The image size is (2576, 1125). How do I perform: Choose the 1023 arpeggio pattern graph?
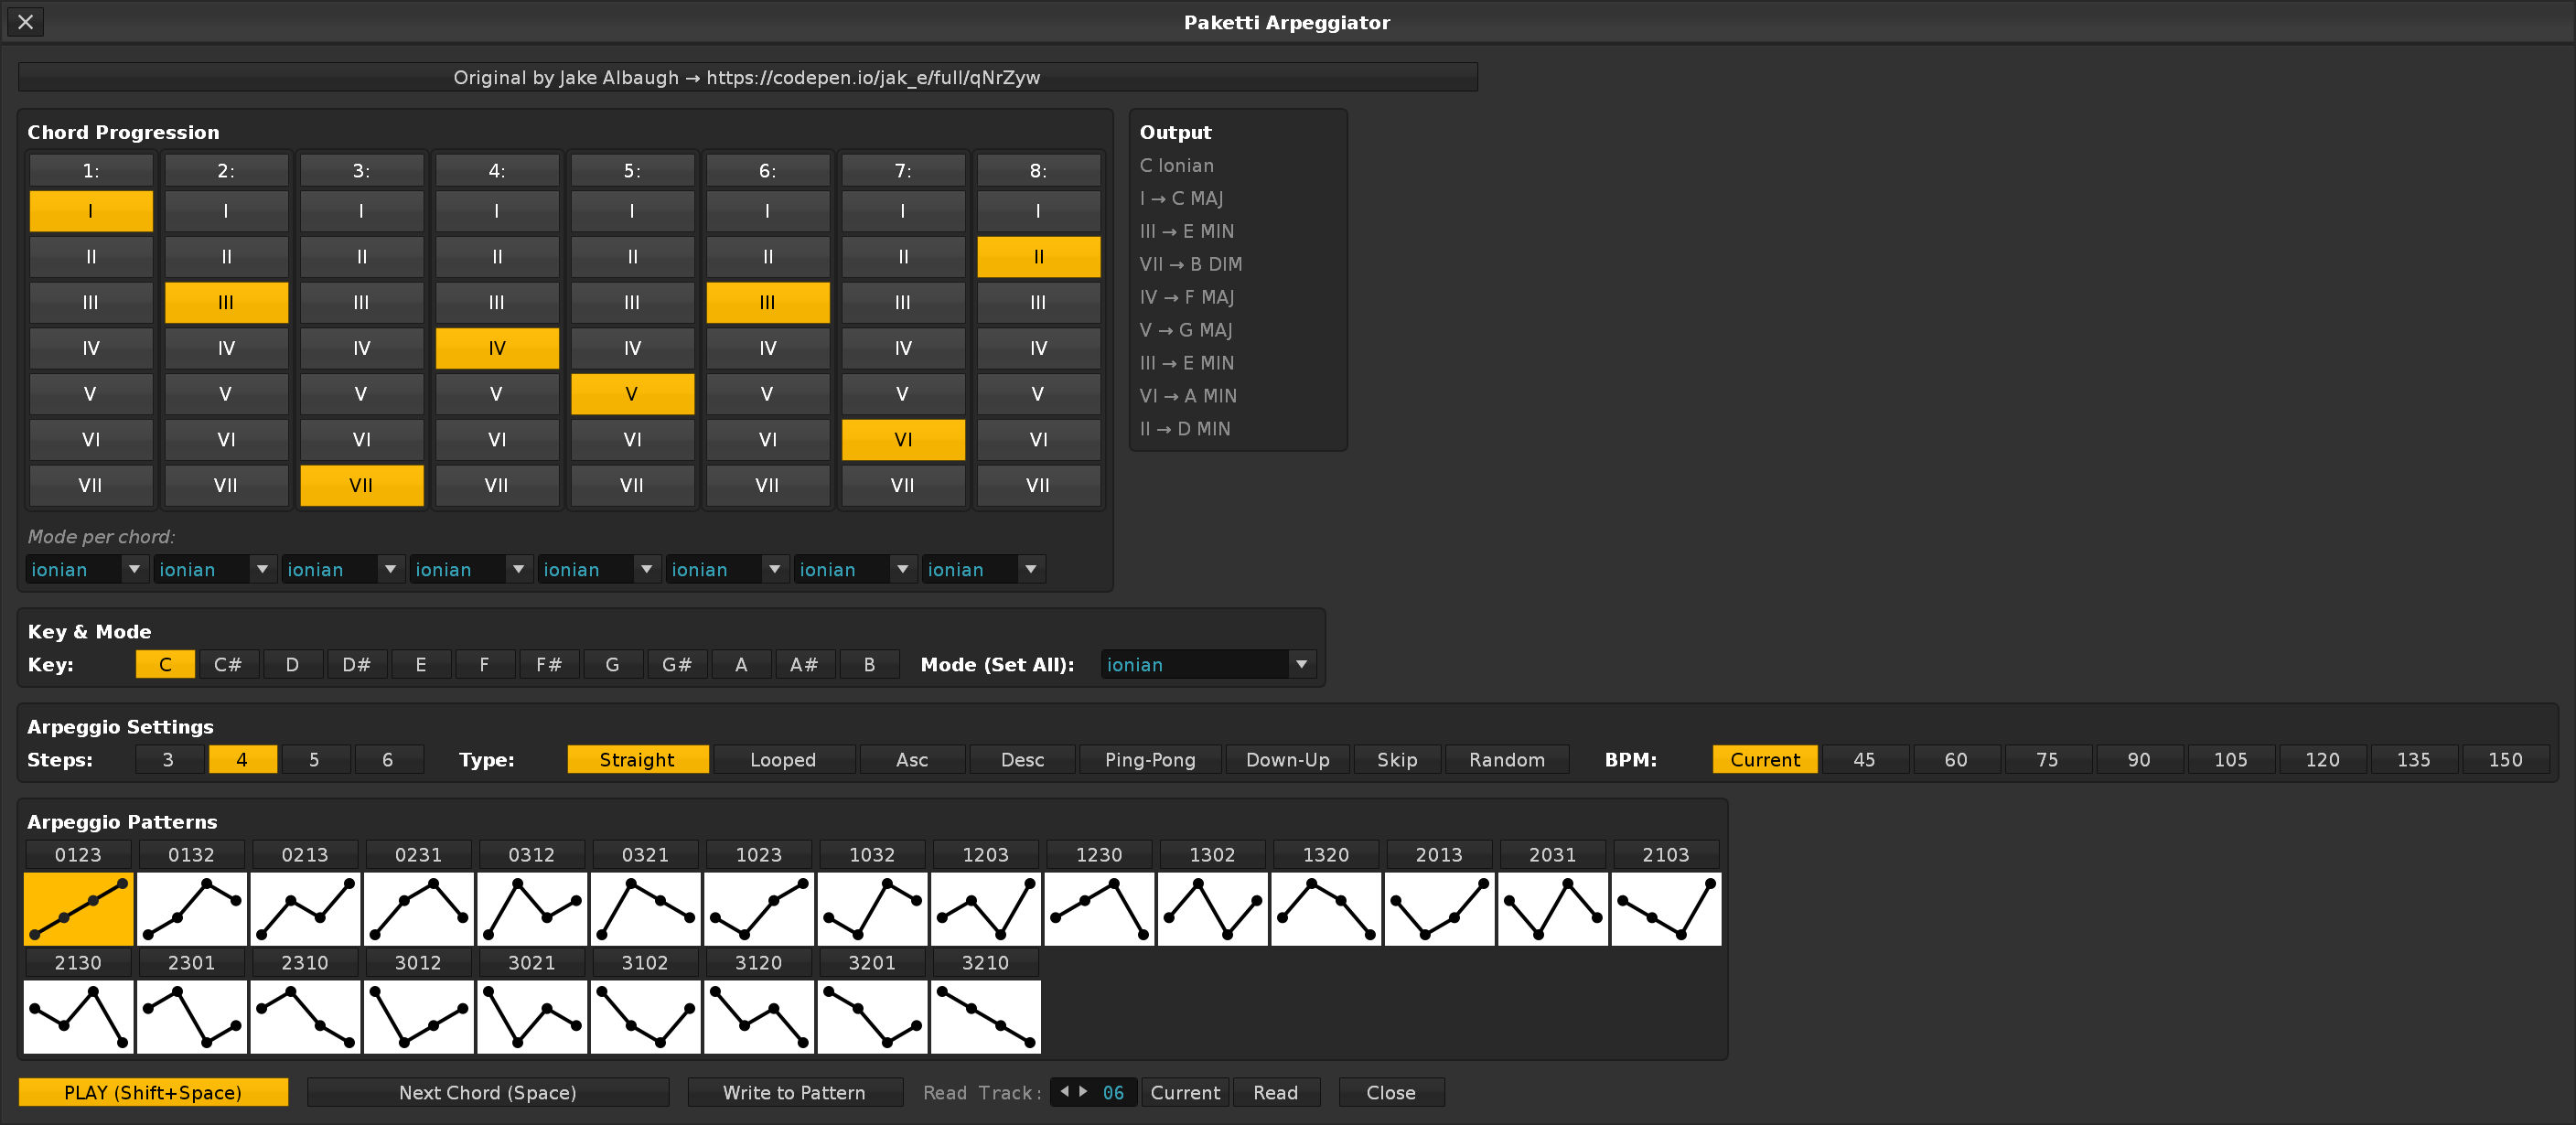759,908
